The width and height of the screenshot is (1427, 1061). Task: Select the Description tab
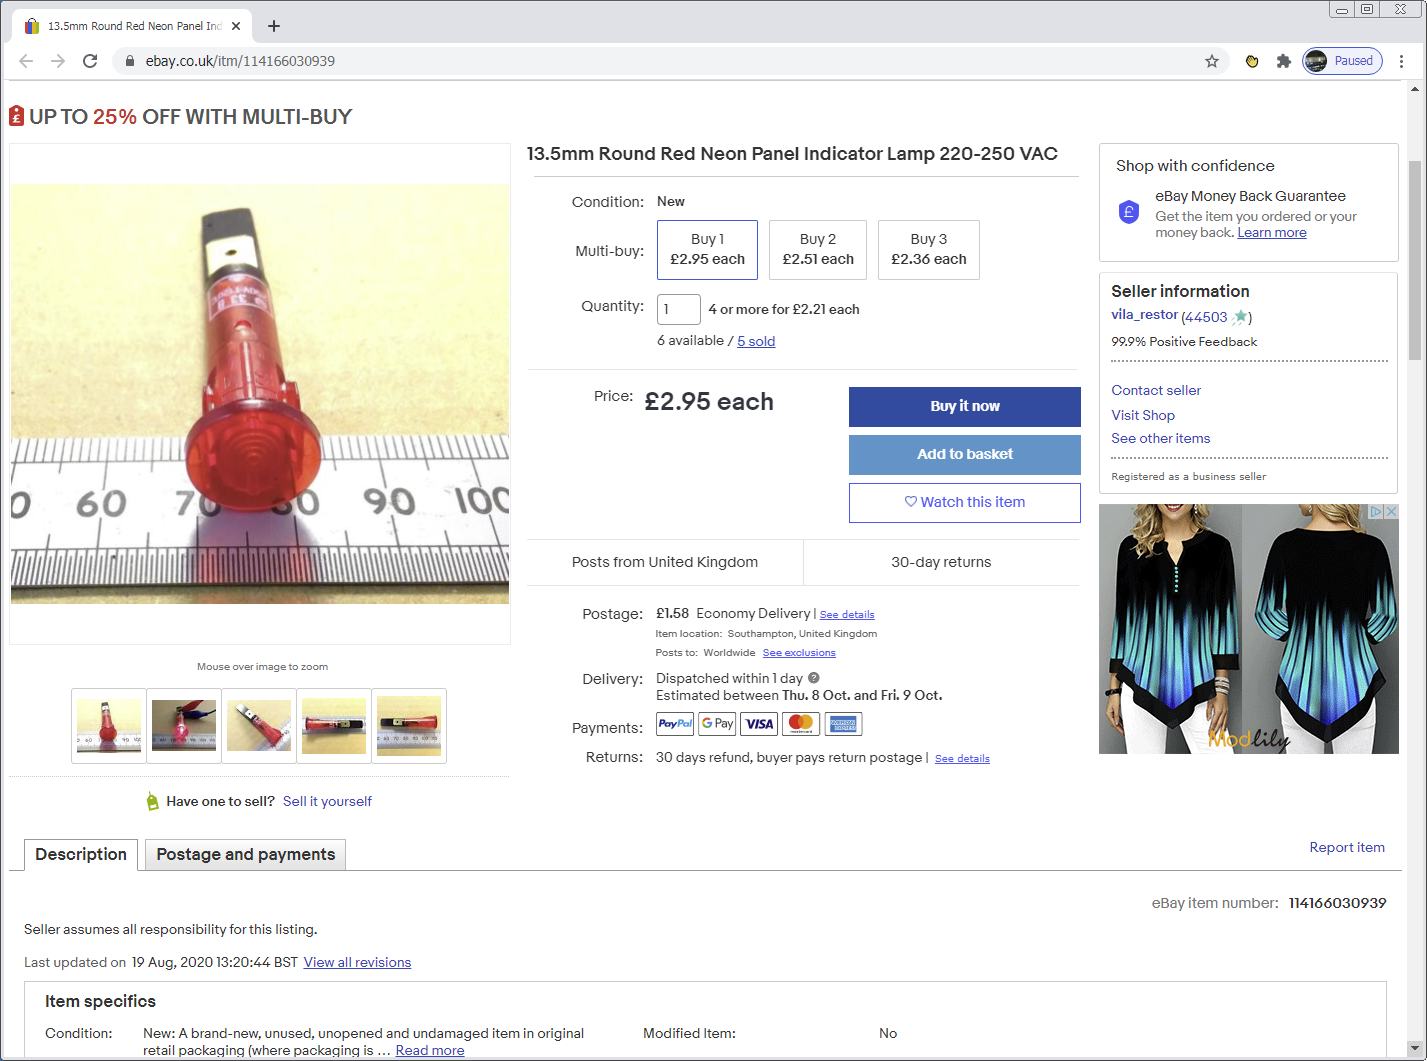click(x=80, y=854)
